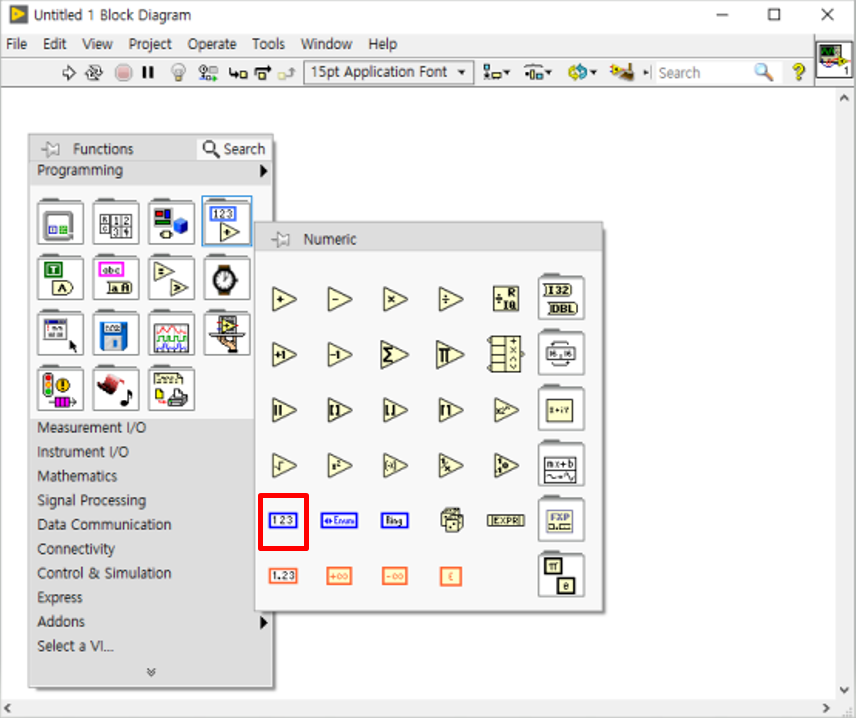This screenshot has width=856, height=718.
Task: Open the Operate menu
Action: pos(212,44)
